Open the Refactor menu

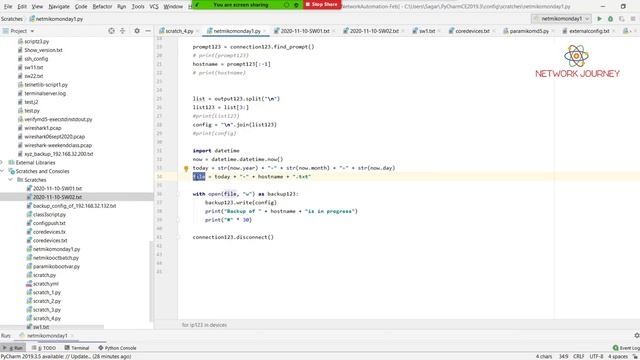[102, 7]
